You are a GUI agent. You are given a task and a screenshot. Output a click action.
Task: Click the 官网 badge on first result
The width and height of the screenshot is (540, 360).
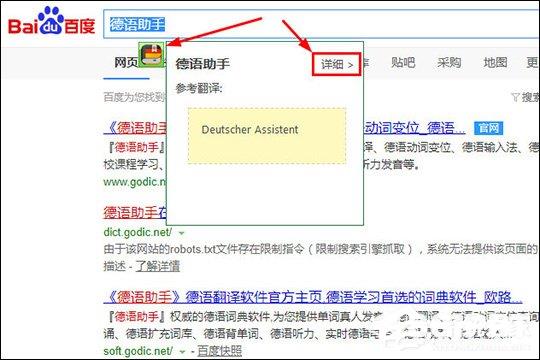click(488, 128)
